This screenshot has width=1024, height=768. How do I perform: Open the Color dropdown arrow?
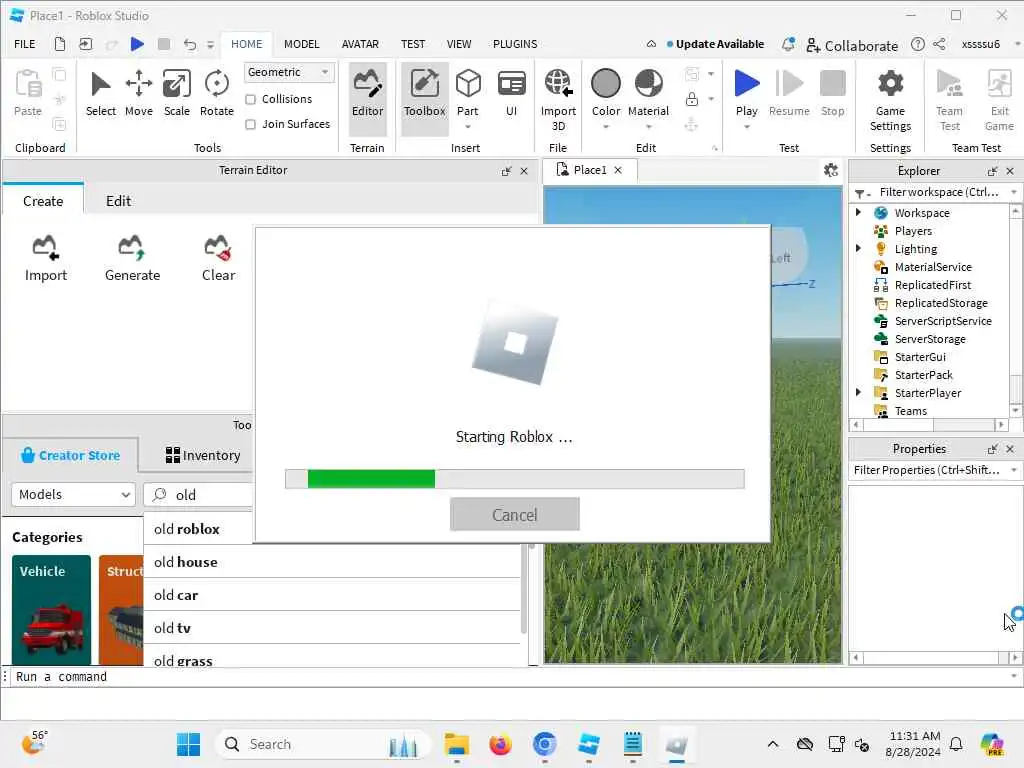pos(605,127)
